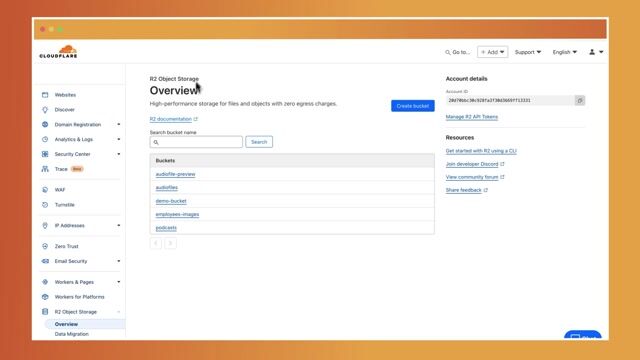Expand the Workers & Pages submenu arrow

click(119, 282)
